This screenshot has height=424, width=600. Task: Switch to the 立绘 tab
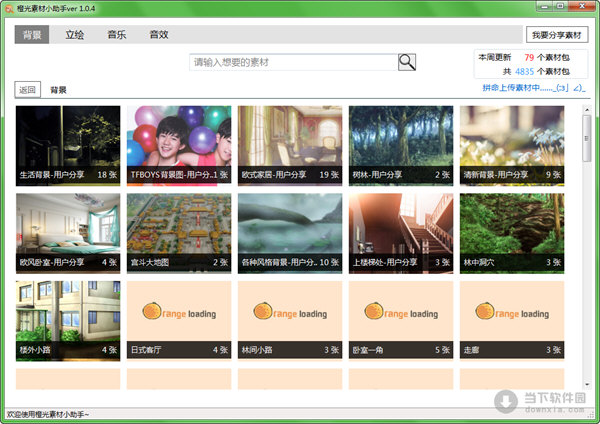tap(74, 35)
